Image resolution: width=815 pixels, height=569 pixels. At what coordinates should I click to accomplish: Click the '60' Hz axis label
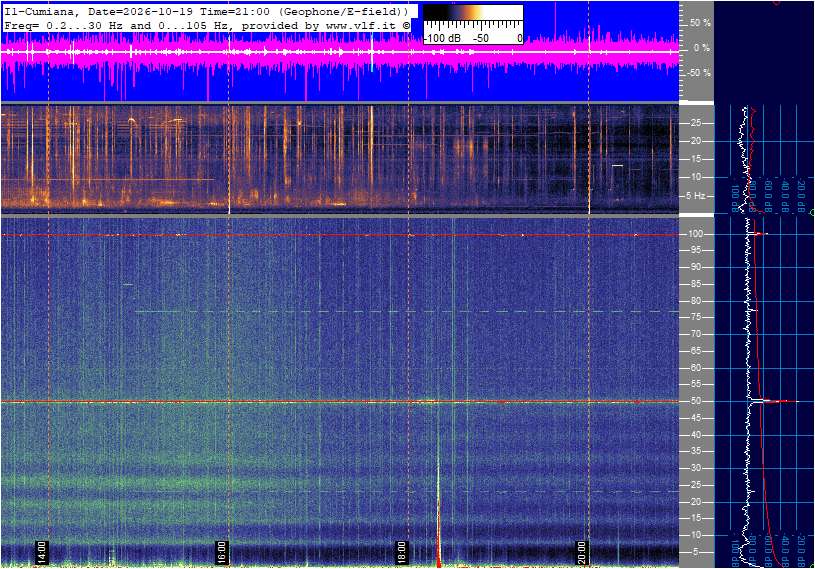[x=695, y=368]
